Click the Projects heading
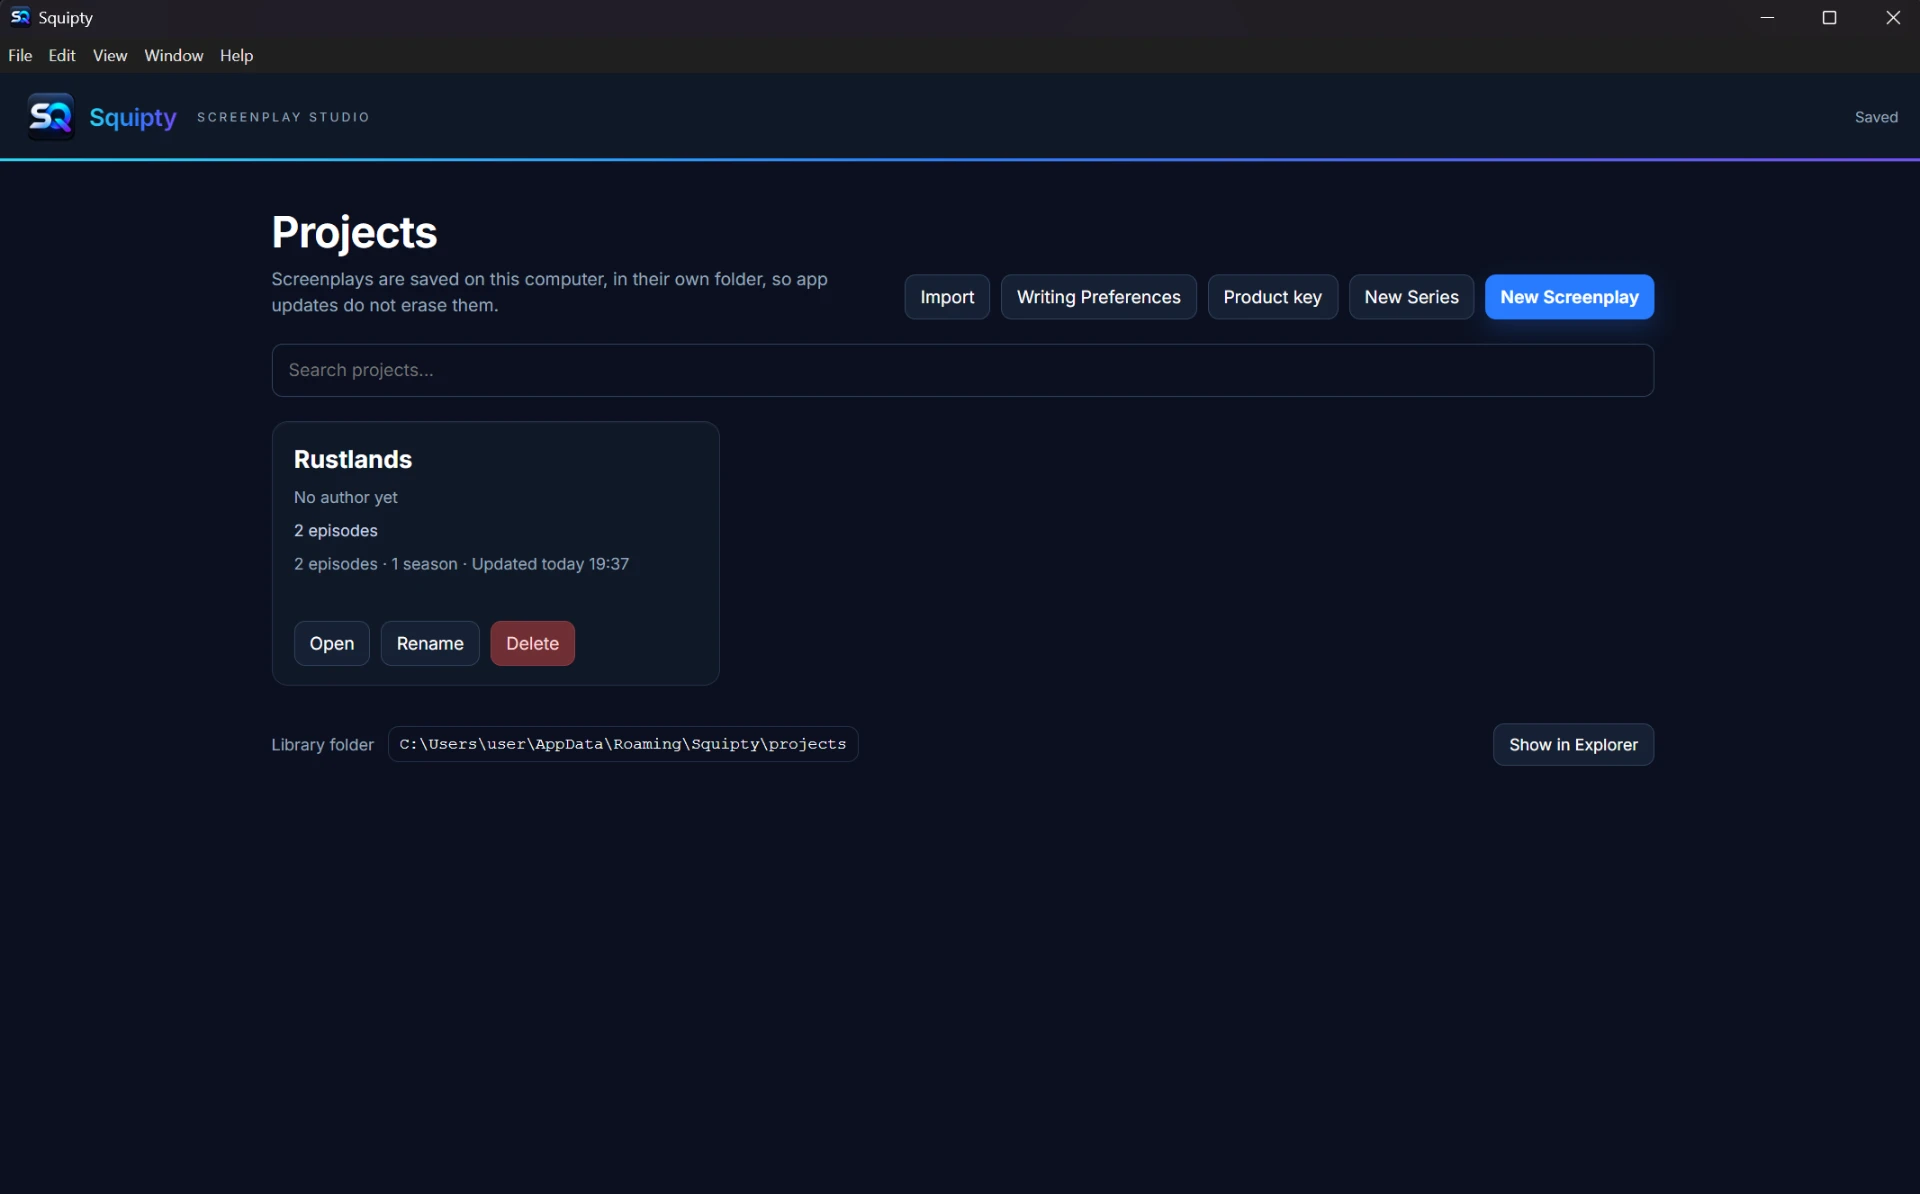The image size is (1920, 1194). pyautogui.click(x=354, y=232)
